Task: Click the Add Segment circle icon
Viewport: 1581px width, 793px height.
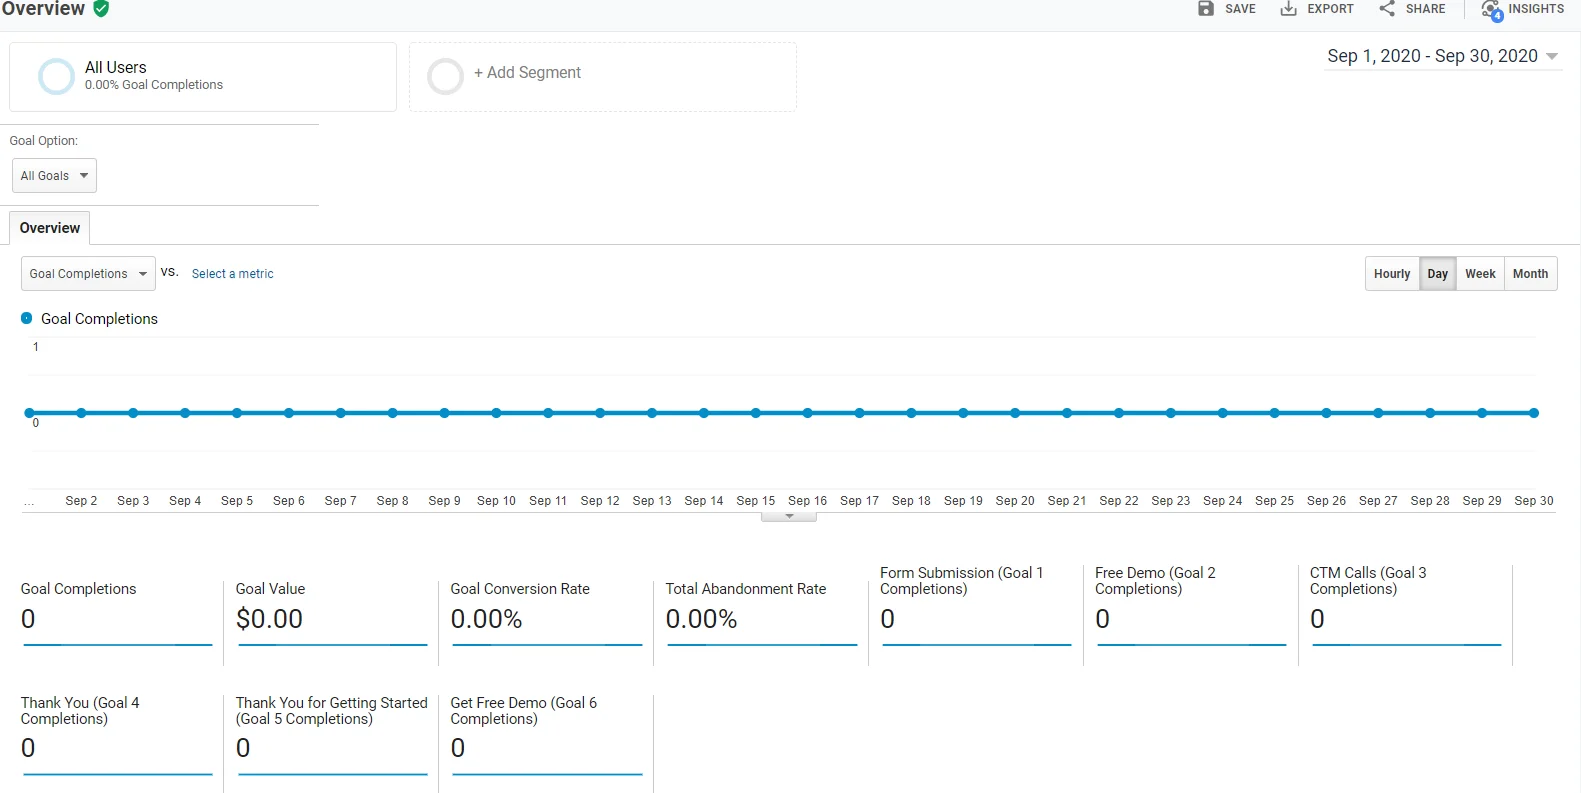Action: pyautogui.click(x=445, y=76)
